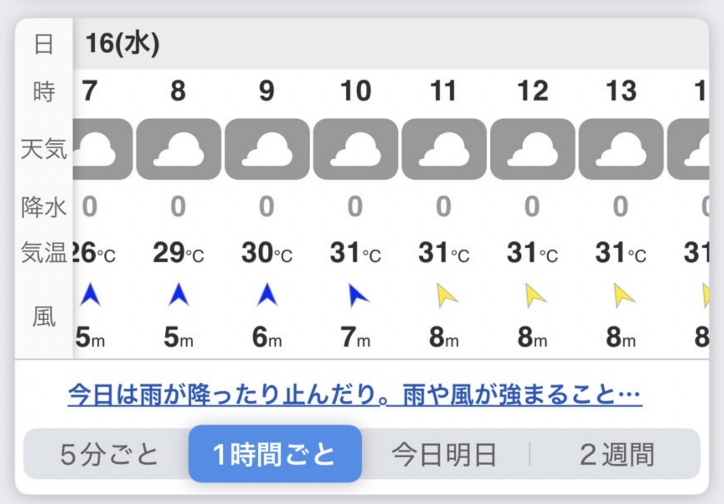Click the cloud icon for 9 o'clock

point(267,149)
